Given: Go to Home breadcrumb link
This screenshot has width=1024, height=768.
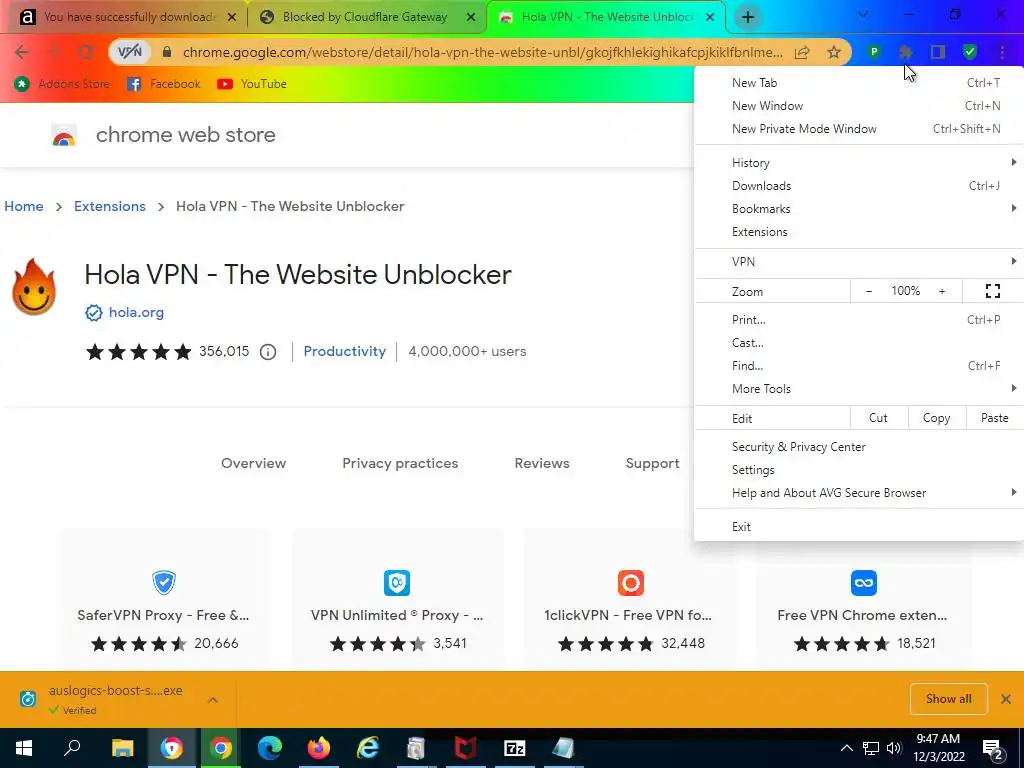Looking at the screenshot, I should tap(24, 206).
